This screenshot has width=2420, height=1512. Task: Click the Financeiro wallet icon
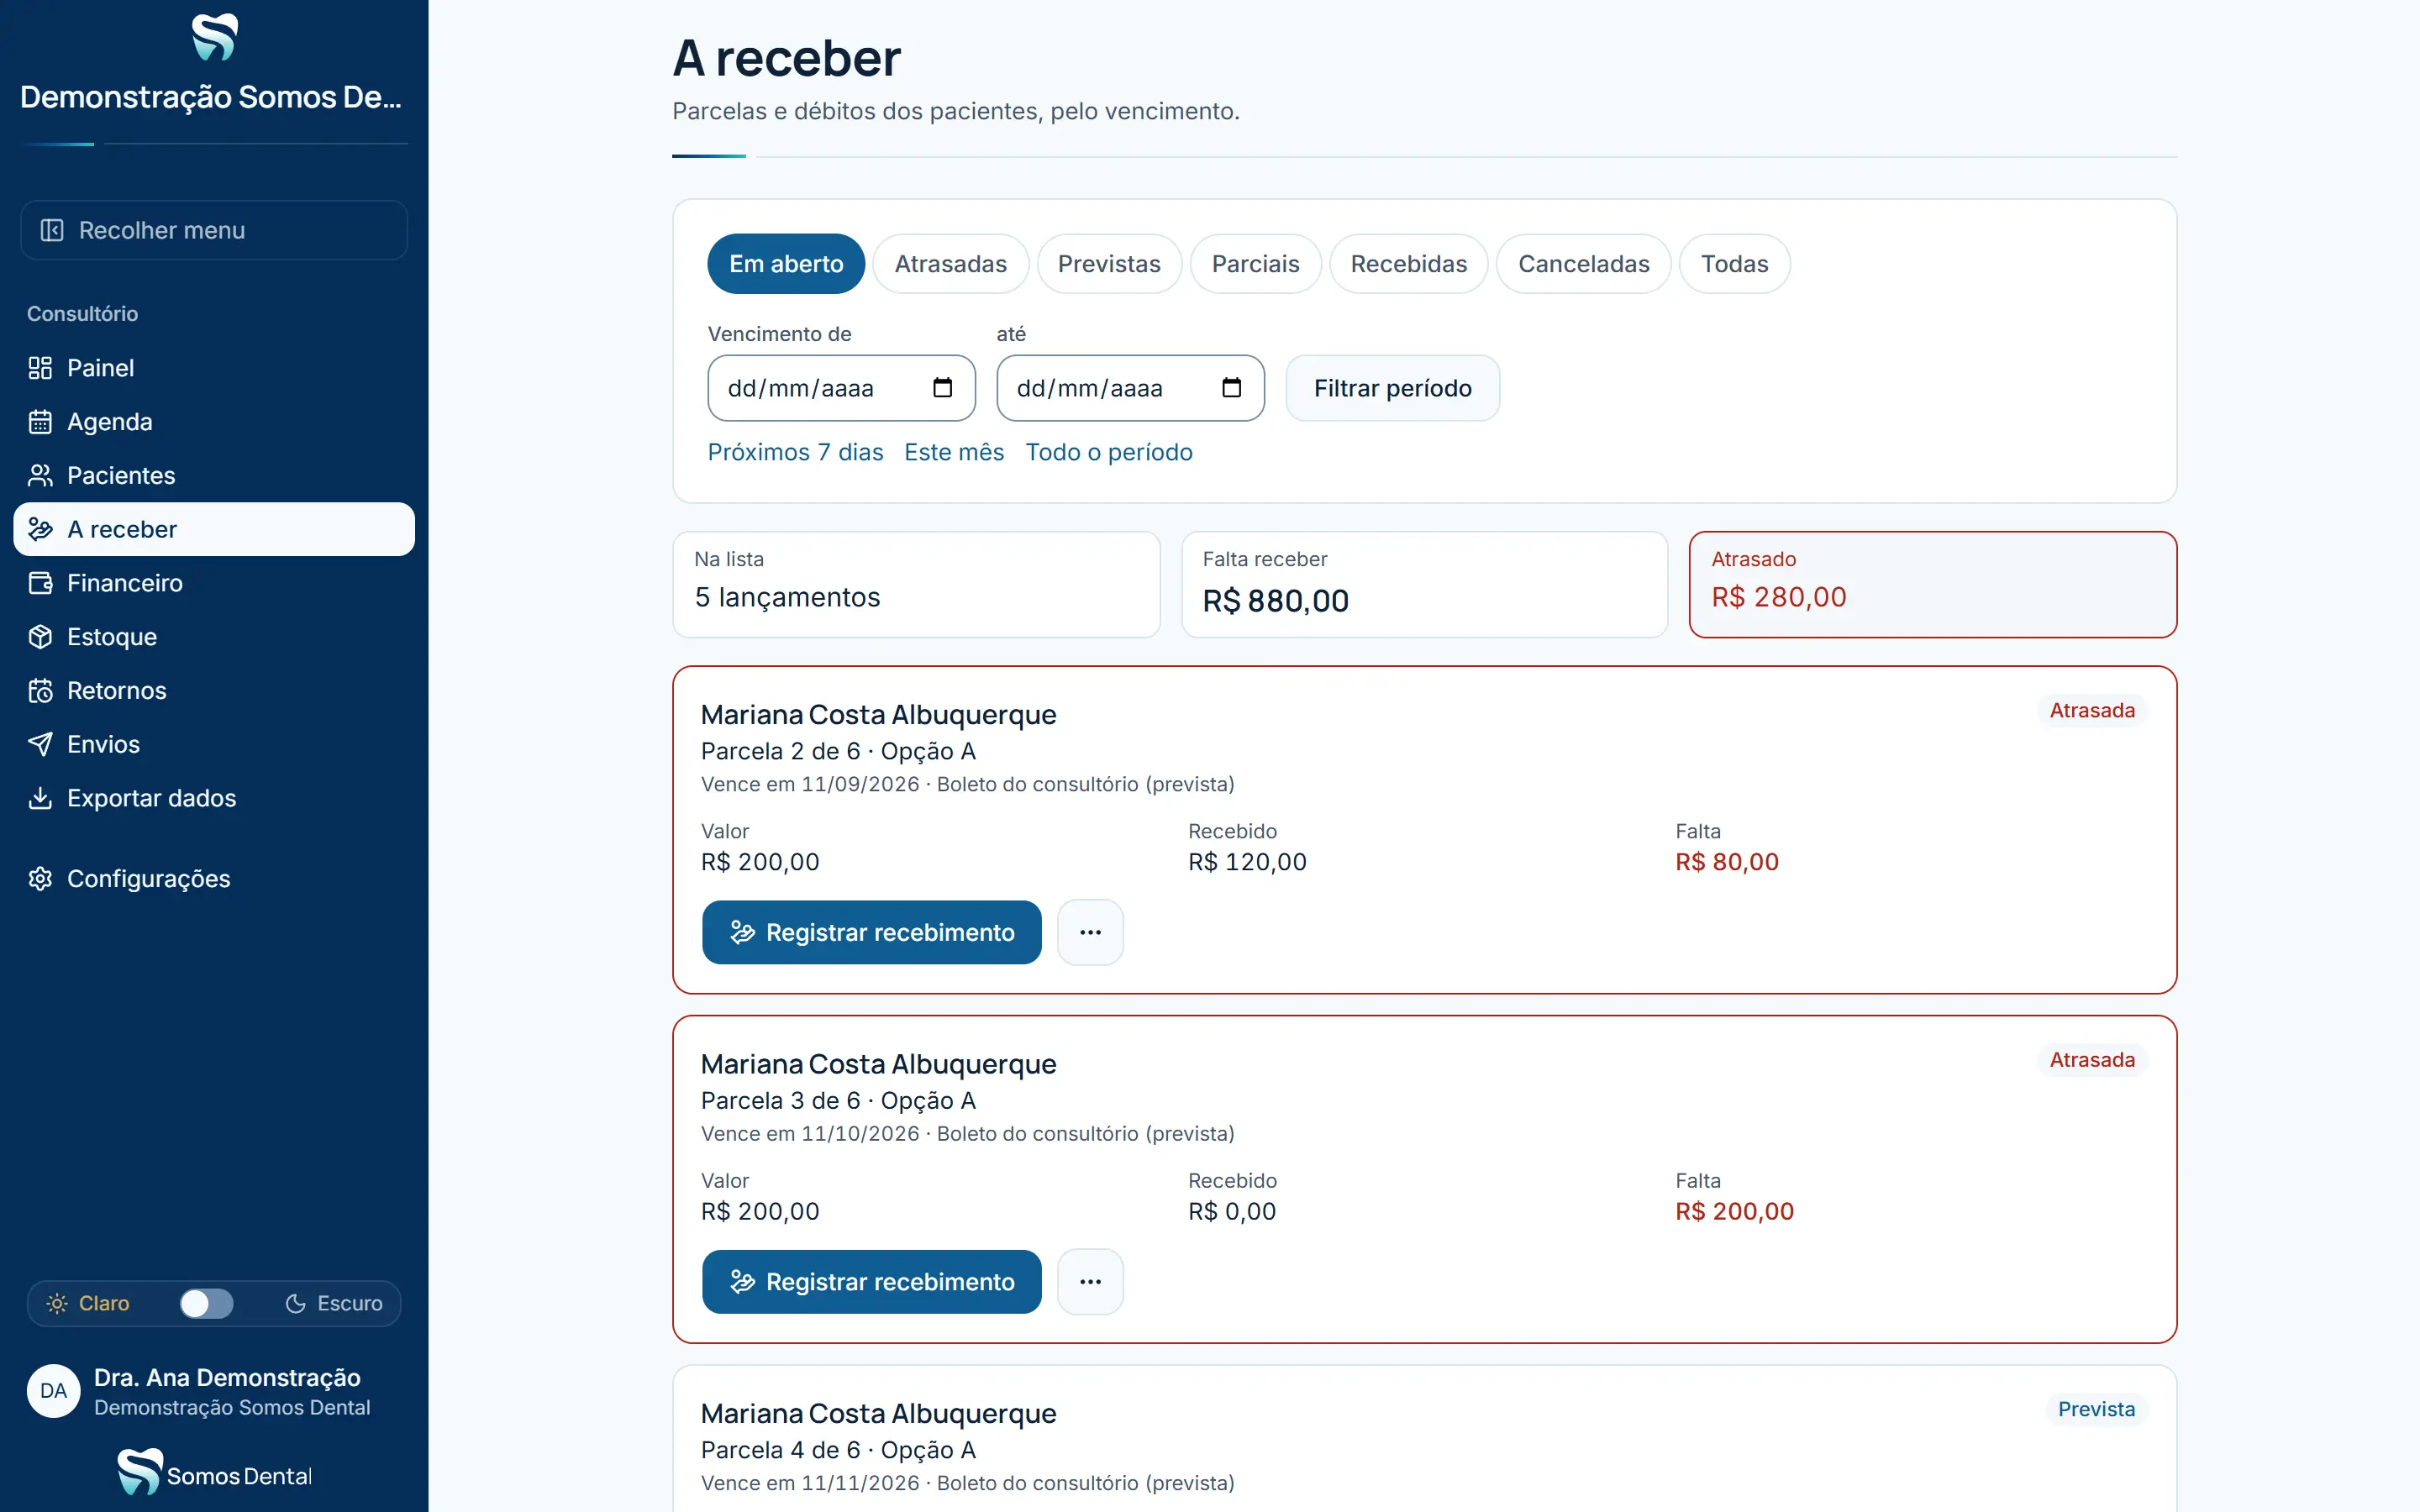40,583
